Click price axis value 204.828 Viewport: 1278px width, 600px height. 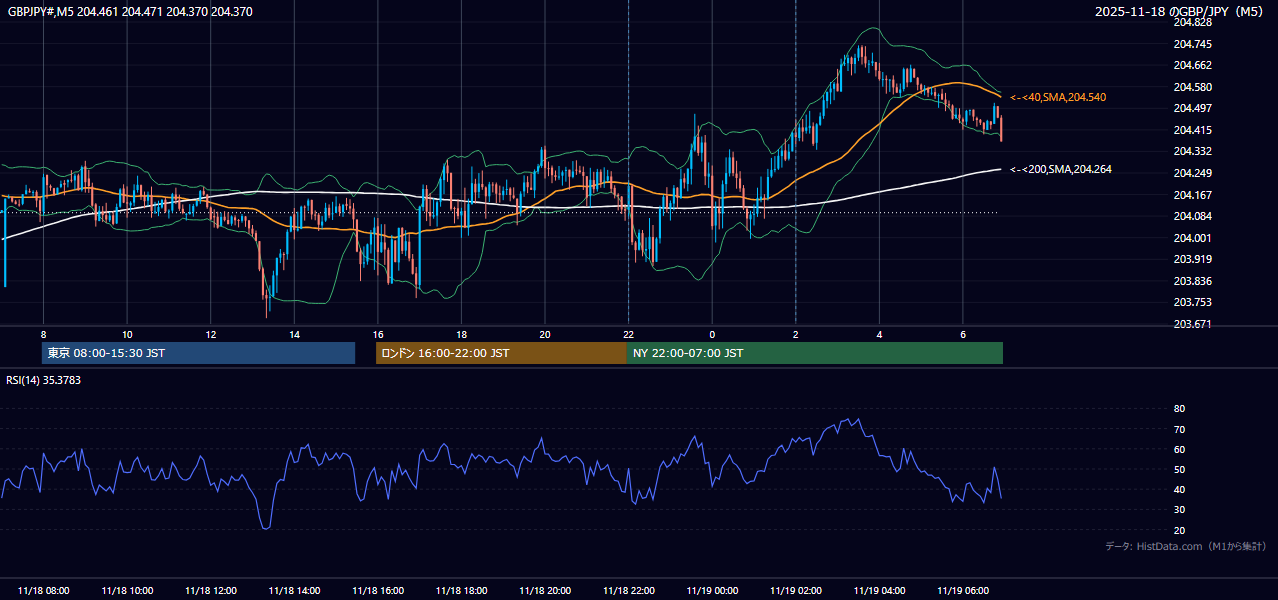pos(1192,22)
